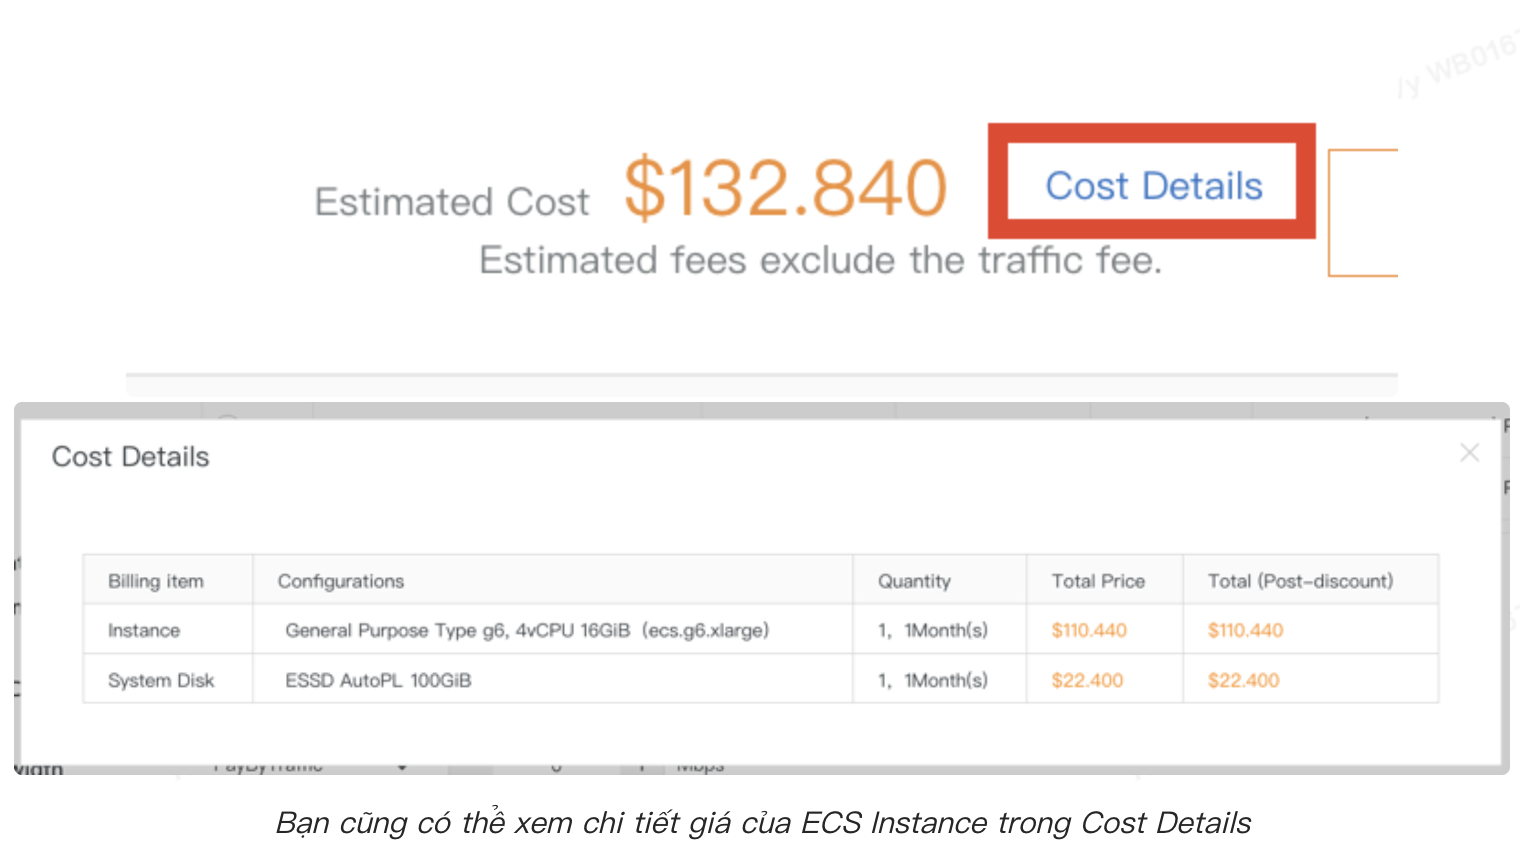Select the Estimated Cost amount $132.840
1520x862 pixels.
(x=783, y=188)
